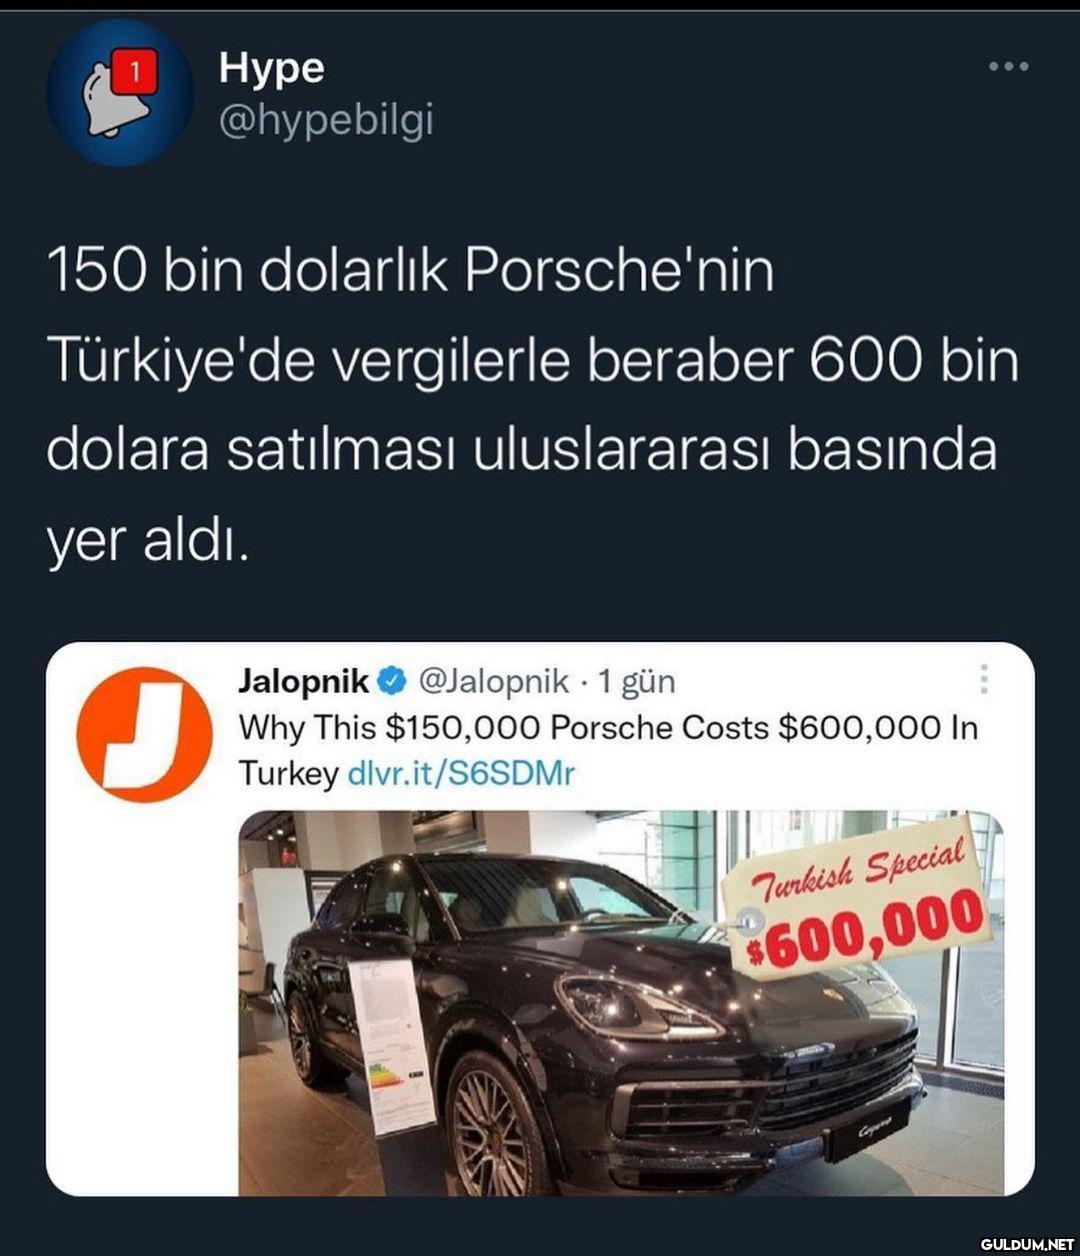Open the Hype profile avatar

point(120,92)
